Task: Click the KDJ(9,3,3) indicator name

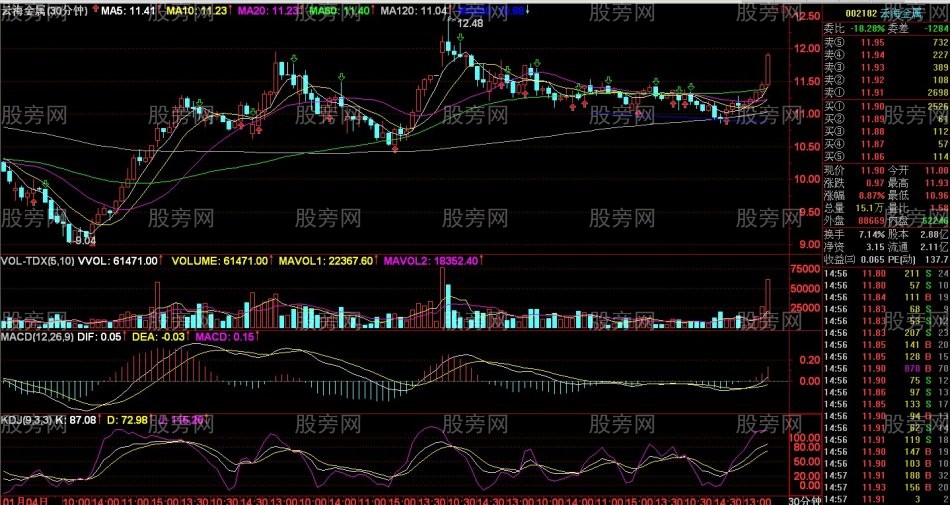Action: pos(26,420)
